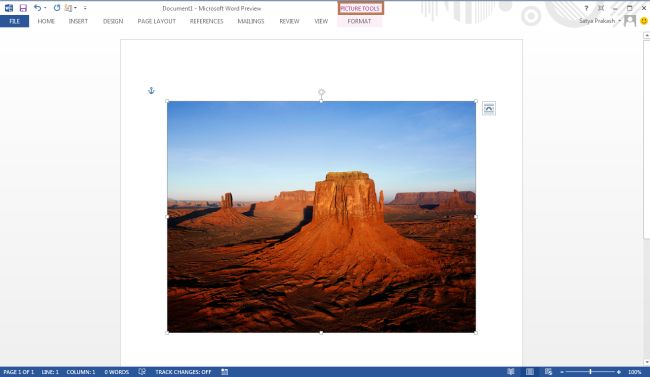
Task: Toggle TRACK CHANGES: OFF in status bar
Action: [183, 372]
